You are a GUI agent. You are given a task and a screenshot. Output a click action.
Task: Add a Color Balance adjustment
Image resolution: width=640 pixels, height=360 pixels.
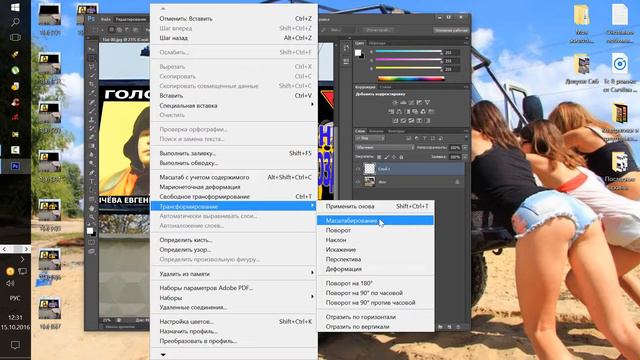[399, 111]
